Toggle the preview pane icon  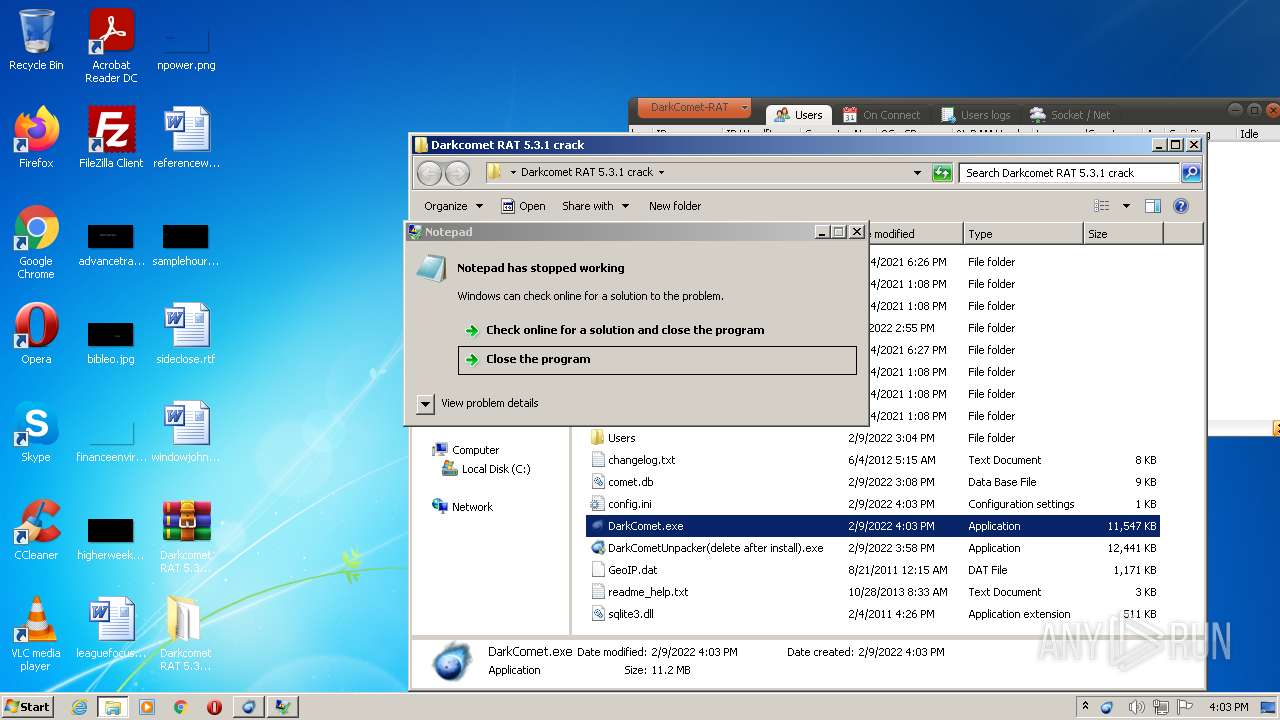tap(1152, 206)
